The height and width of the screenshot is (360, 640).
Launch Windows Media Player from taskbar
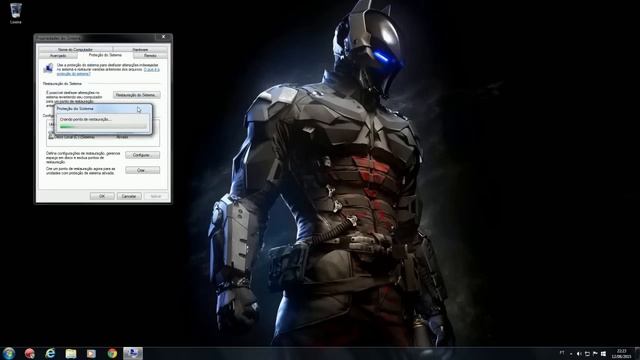(91, 353)
